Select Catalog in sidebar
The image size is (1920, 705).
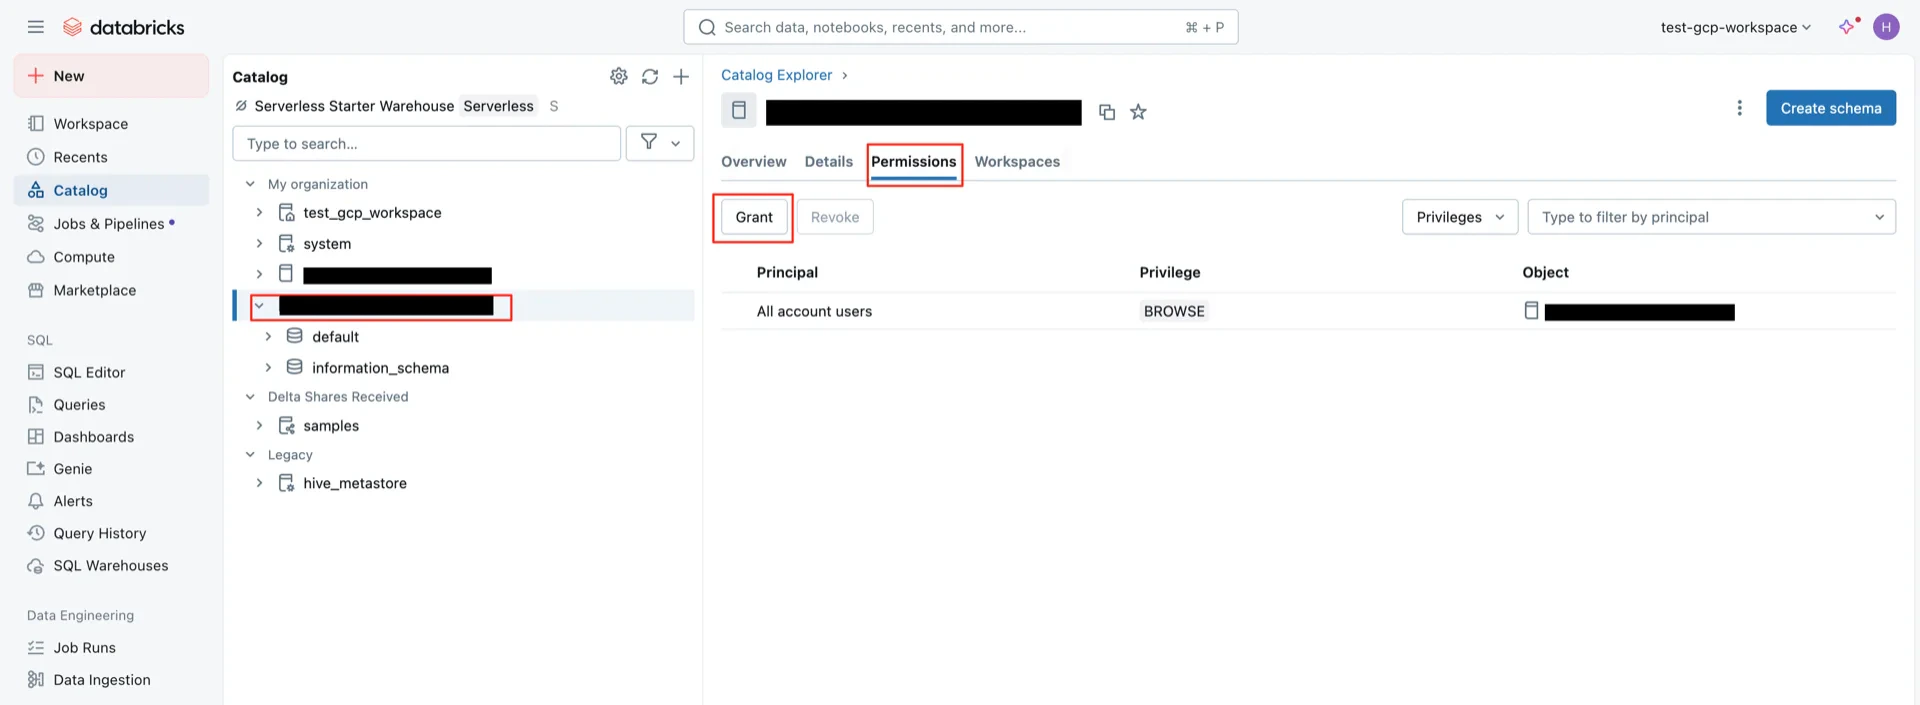click(111, 190)
